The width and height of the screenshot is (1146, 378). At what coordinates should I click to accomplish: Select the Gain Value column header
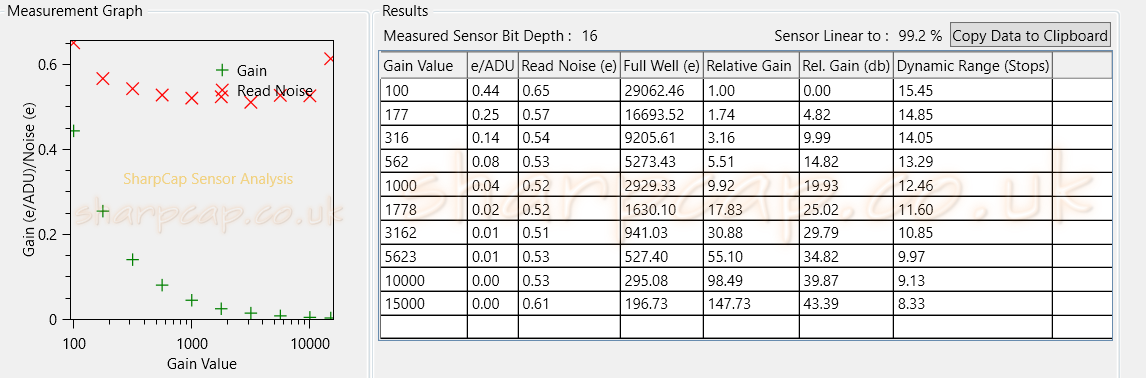tap(424, 66)
